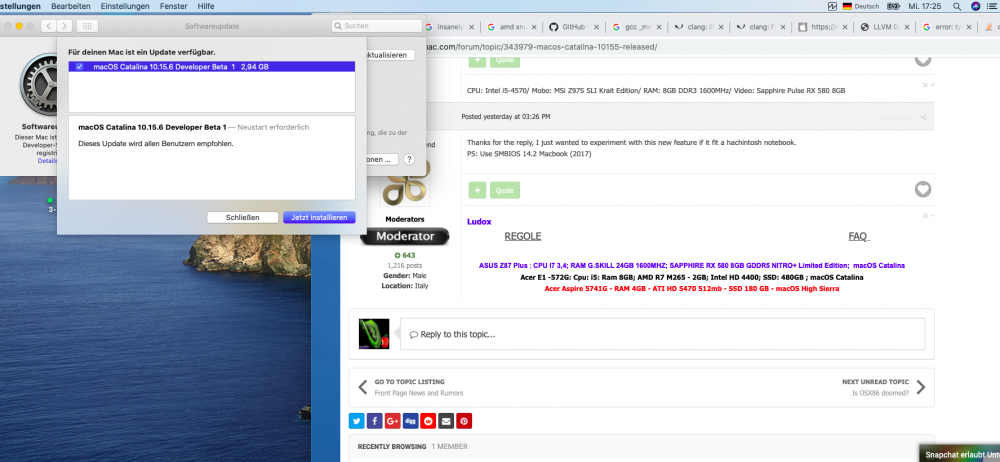Close the 'amd xnu' browser tab
Screen dimensions: 1000x462
tap(533, 27)
